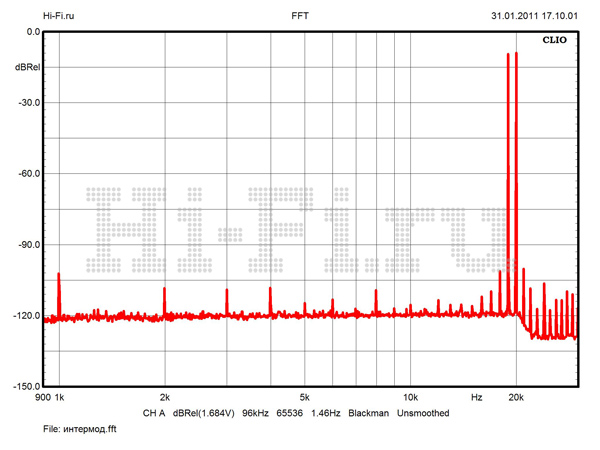The height and width of the screenshot is (450, 600).
Task: Click the Hi-Fi.ru watermark in the plot center
Action: pyautogui.click(x=300, y=228)
